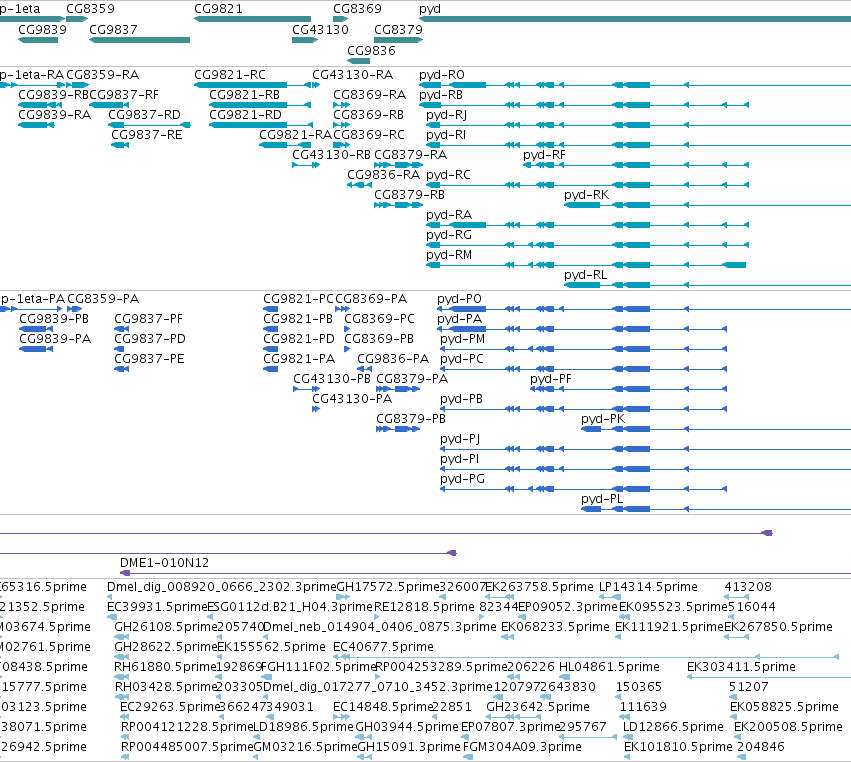Click the pyd-RO transcript label
851x762 pixels.
pos(442,74)
